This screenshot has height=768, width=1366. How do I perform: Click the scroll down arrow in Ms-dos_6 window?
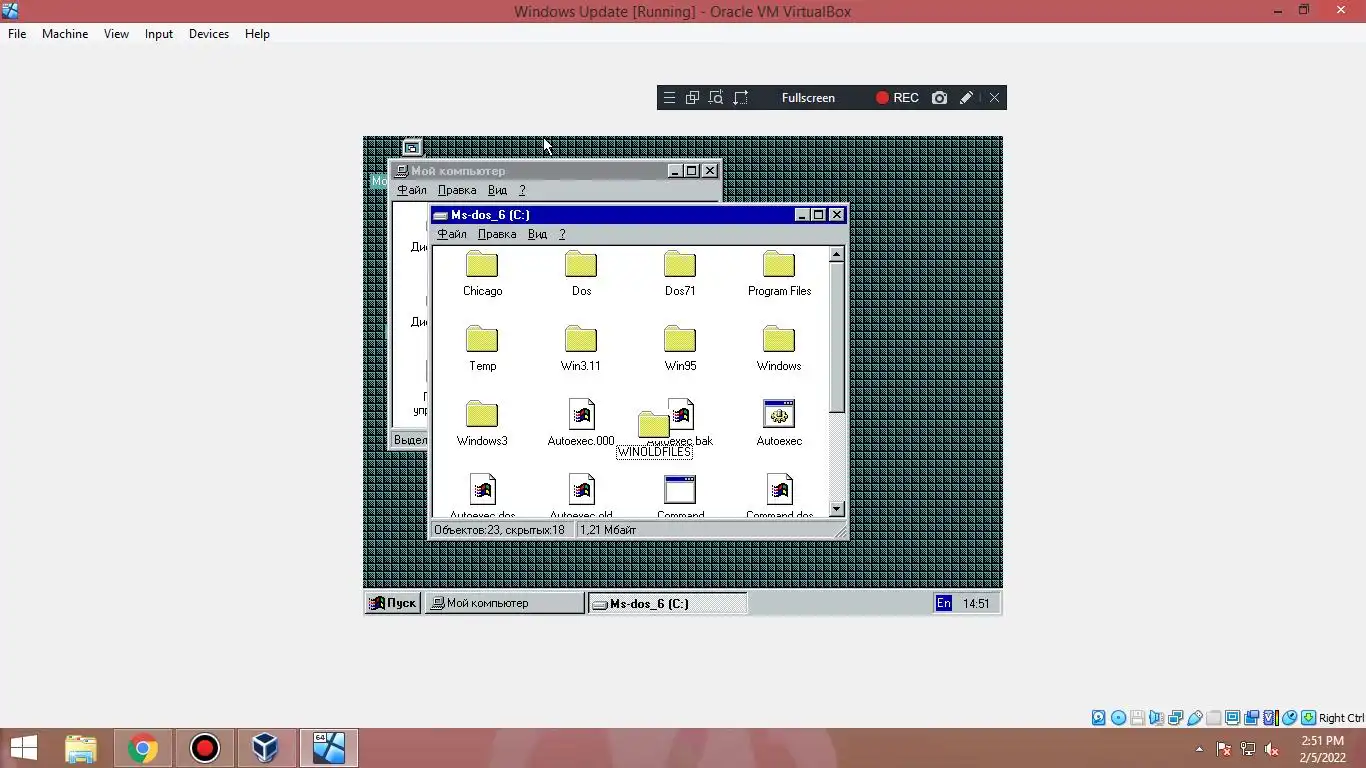837,509
